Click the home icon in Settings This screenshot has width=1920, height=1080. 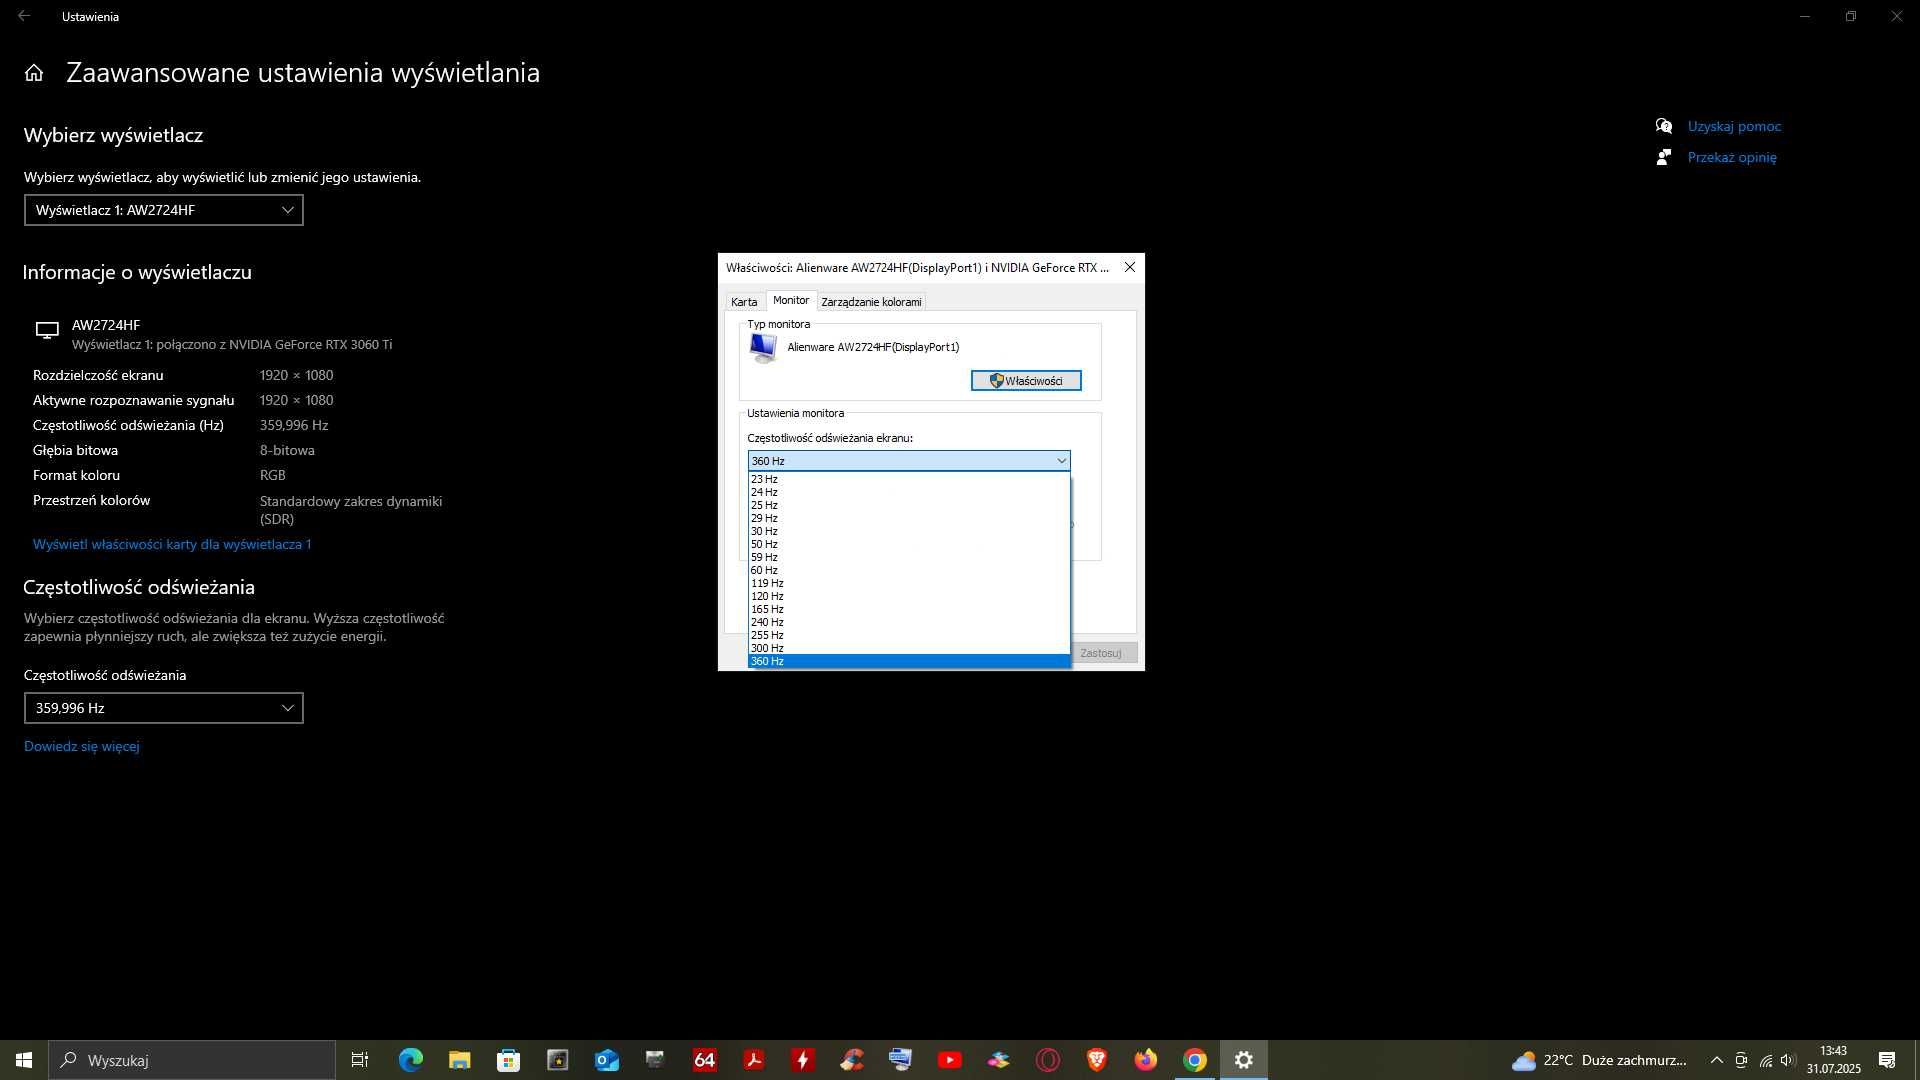tap(34, 73)
